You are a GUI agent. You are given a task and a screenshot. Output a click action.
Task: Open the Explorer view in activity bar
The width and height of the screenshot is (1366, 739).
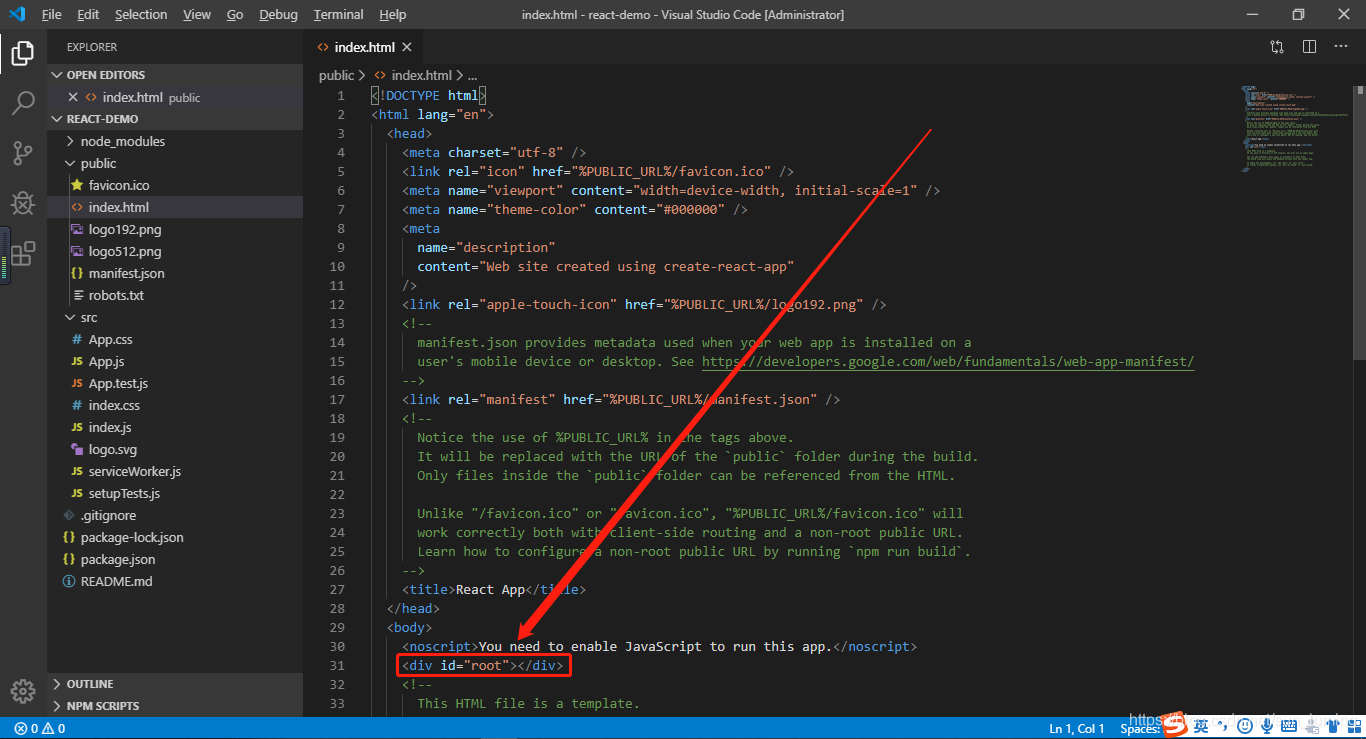pyautogui.click(x=23, y=53)
